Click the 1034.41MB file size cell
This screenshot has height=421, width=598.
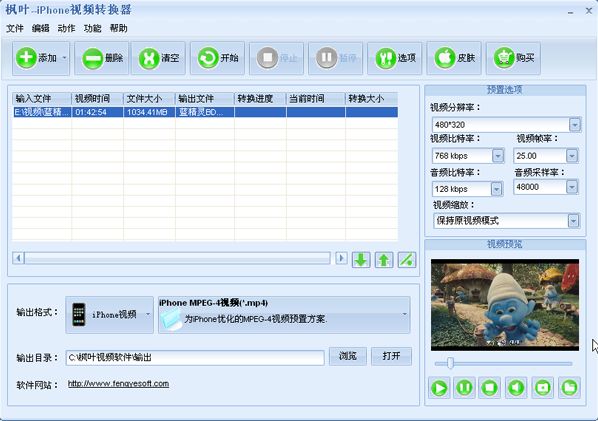(149, 112)
